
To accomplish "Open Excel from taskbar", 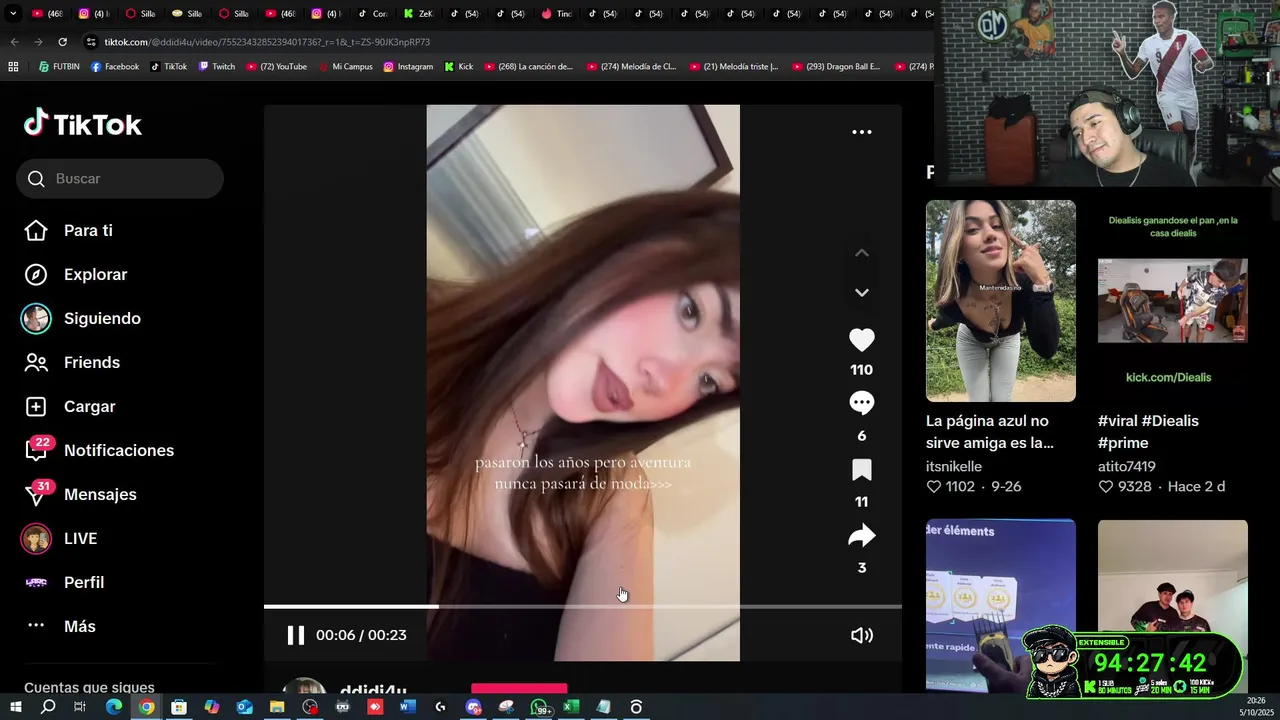I will (570, 707).
